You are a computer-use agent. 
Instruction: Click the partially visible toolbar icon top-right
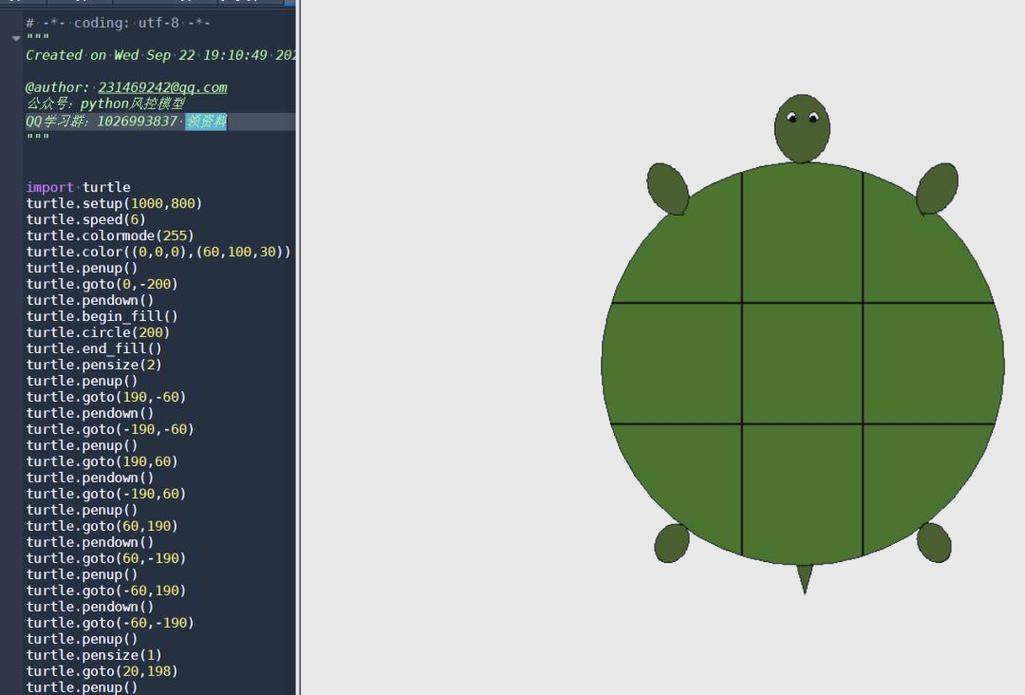click(291, 3)
